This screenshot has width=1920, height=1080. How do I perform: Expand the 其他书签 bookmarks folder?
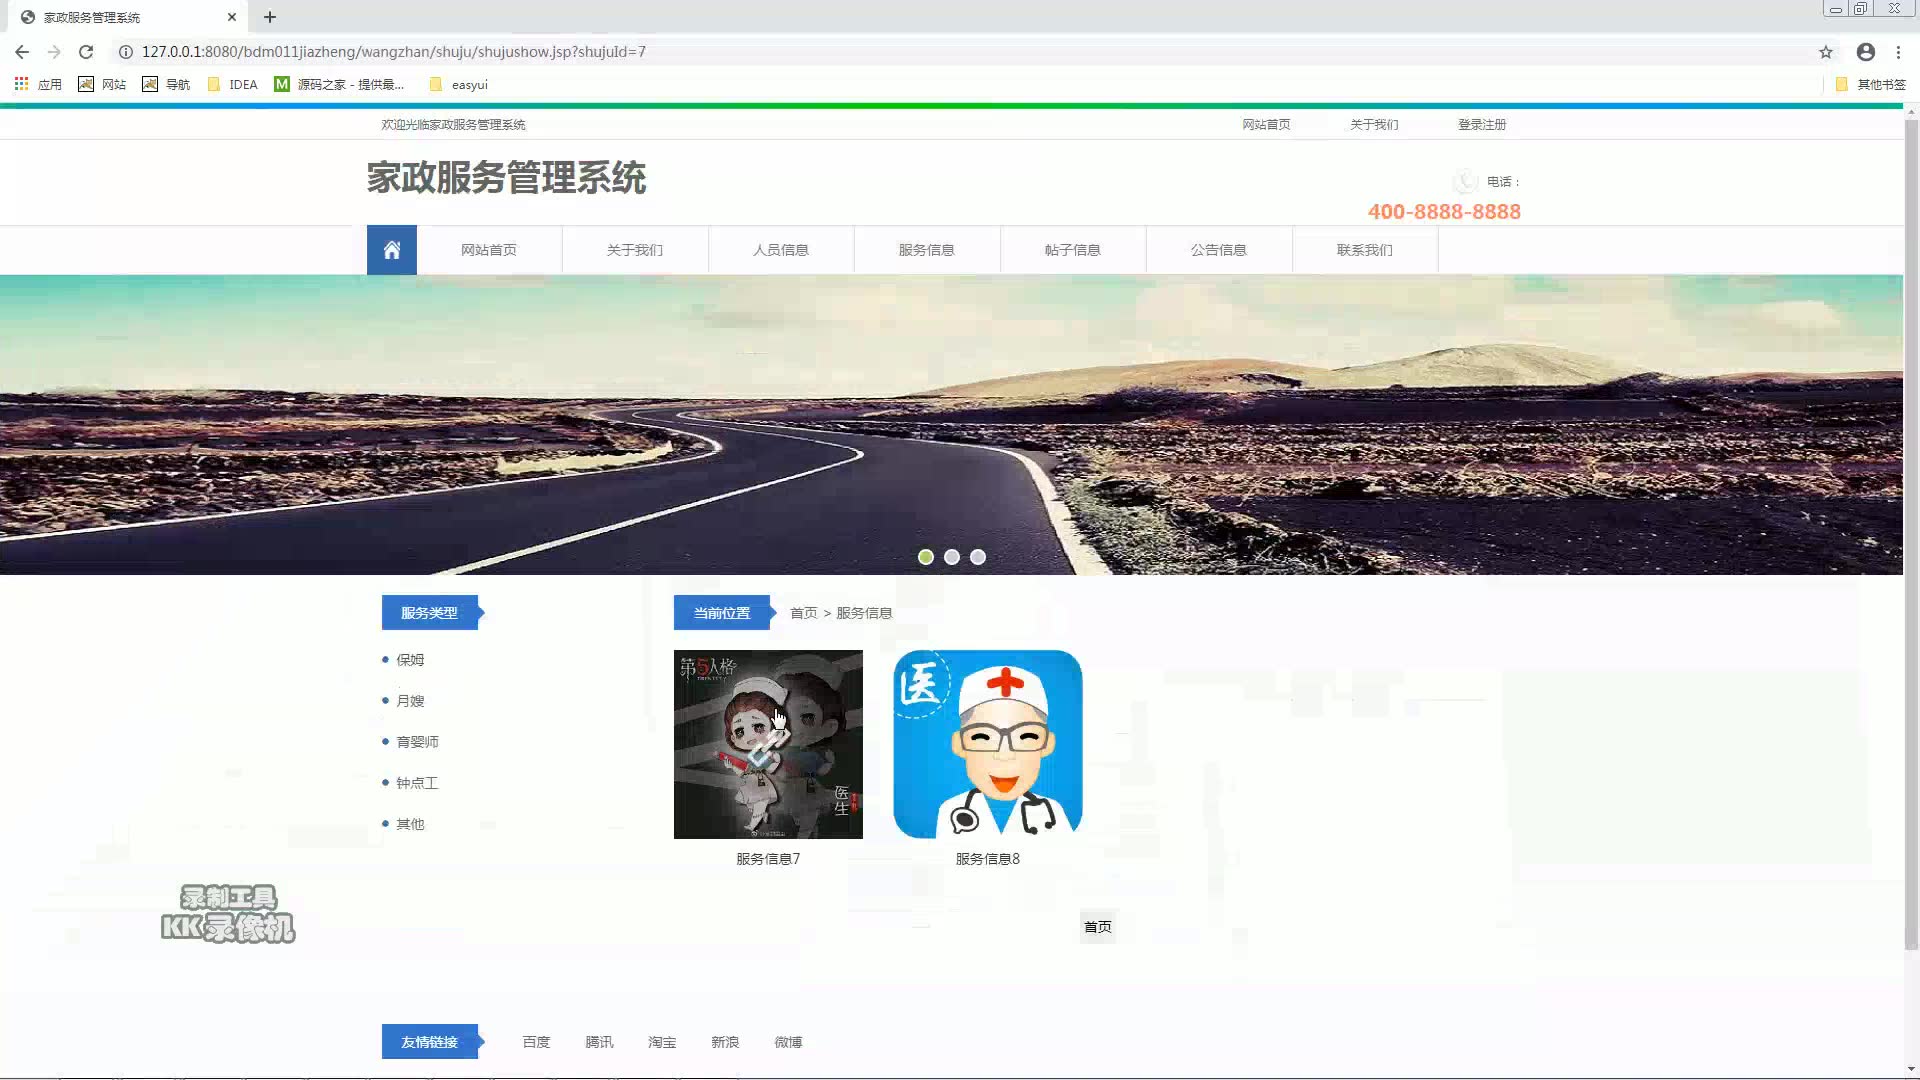(x=1870, y=84)
